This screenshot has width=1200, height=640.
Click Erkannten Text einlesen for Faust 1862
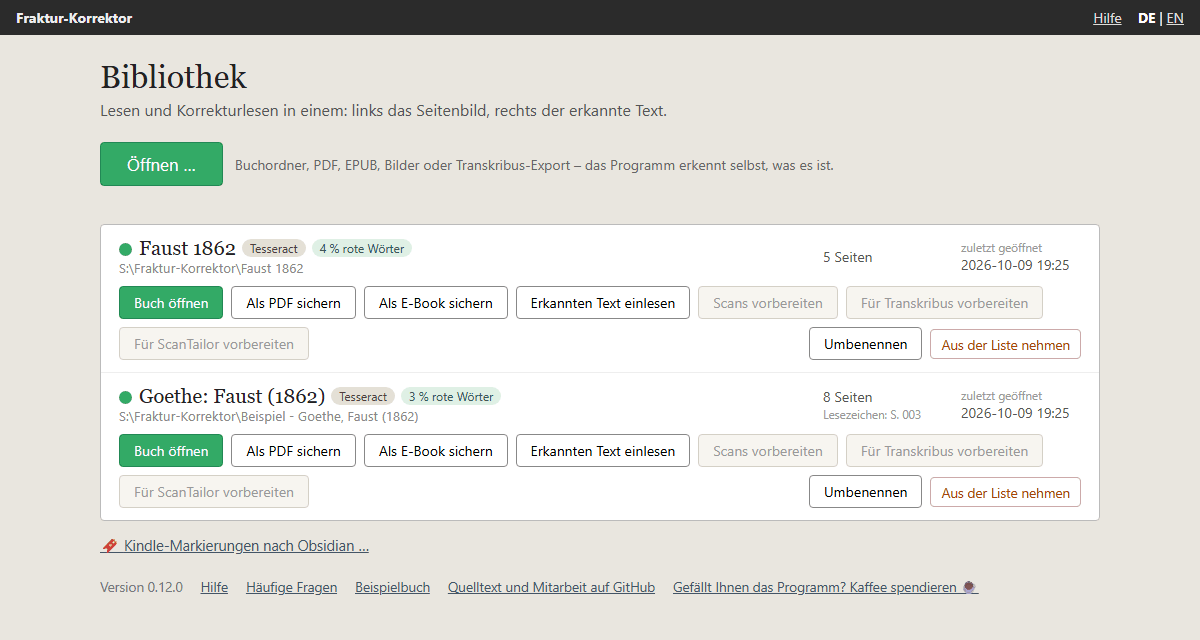pyautogui.click(x=603, y=303)
